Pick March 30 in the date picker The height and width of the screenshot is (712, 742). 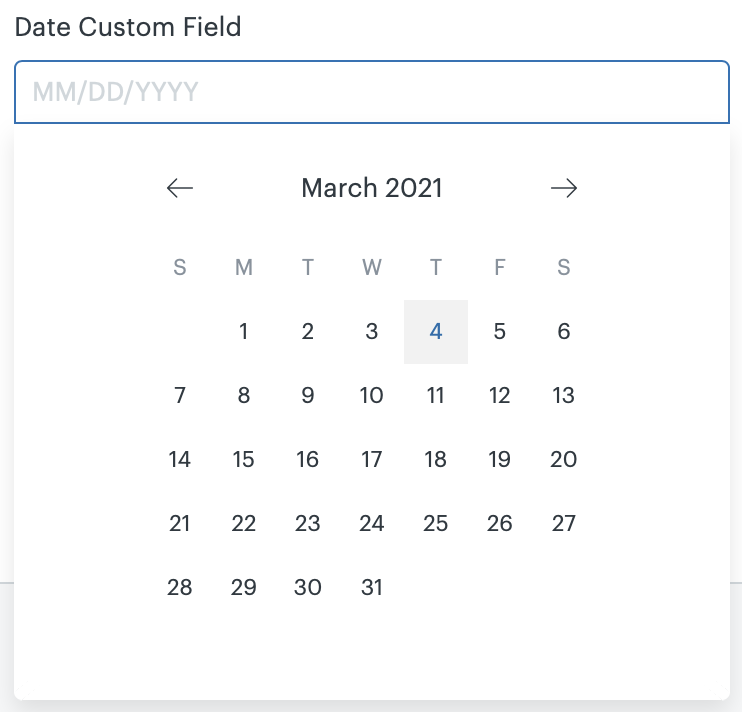coord(308,588)
